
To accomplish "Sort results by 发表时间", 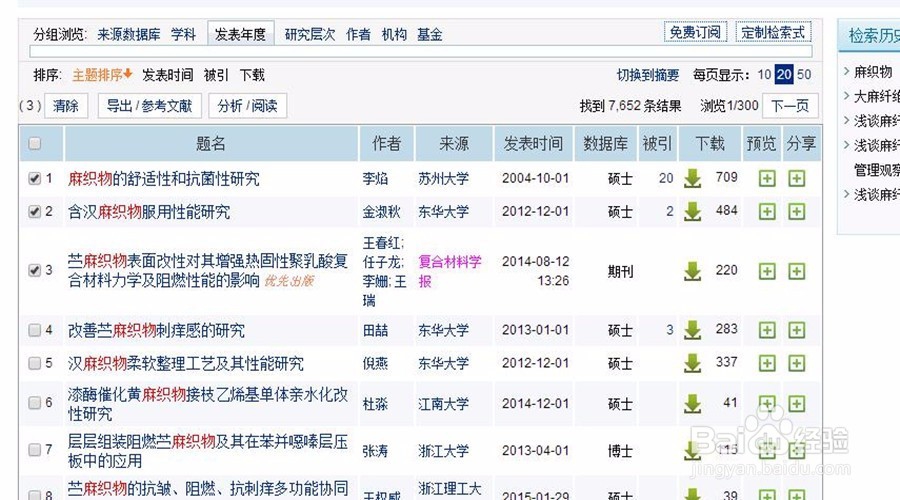I will [x=168, y=75].
